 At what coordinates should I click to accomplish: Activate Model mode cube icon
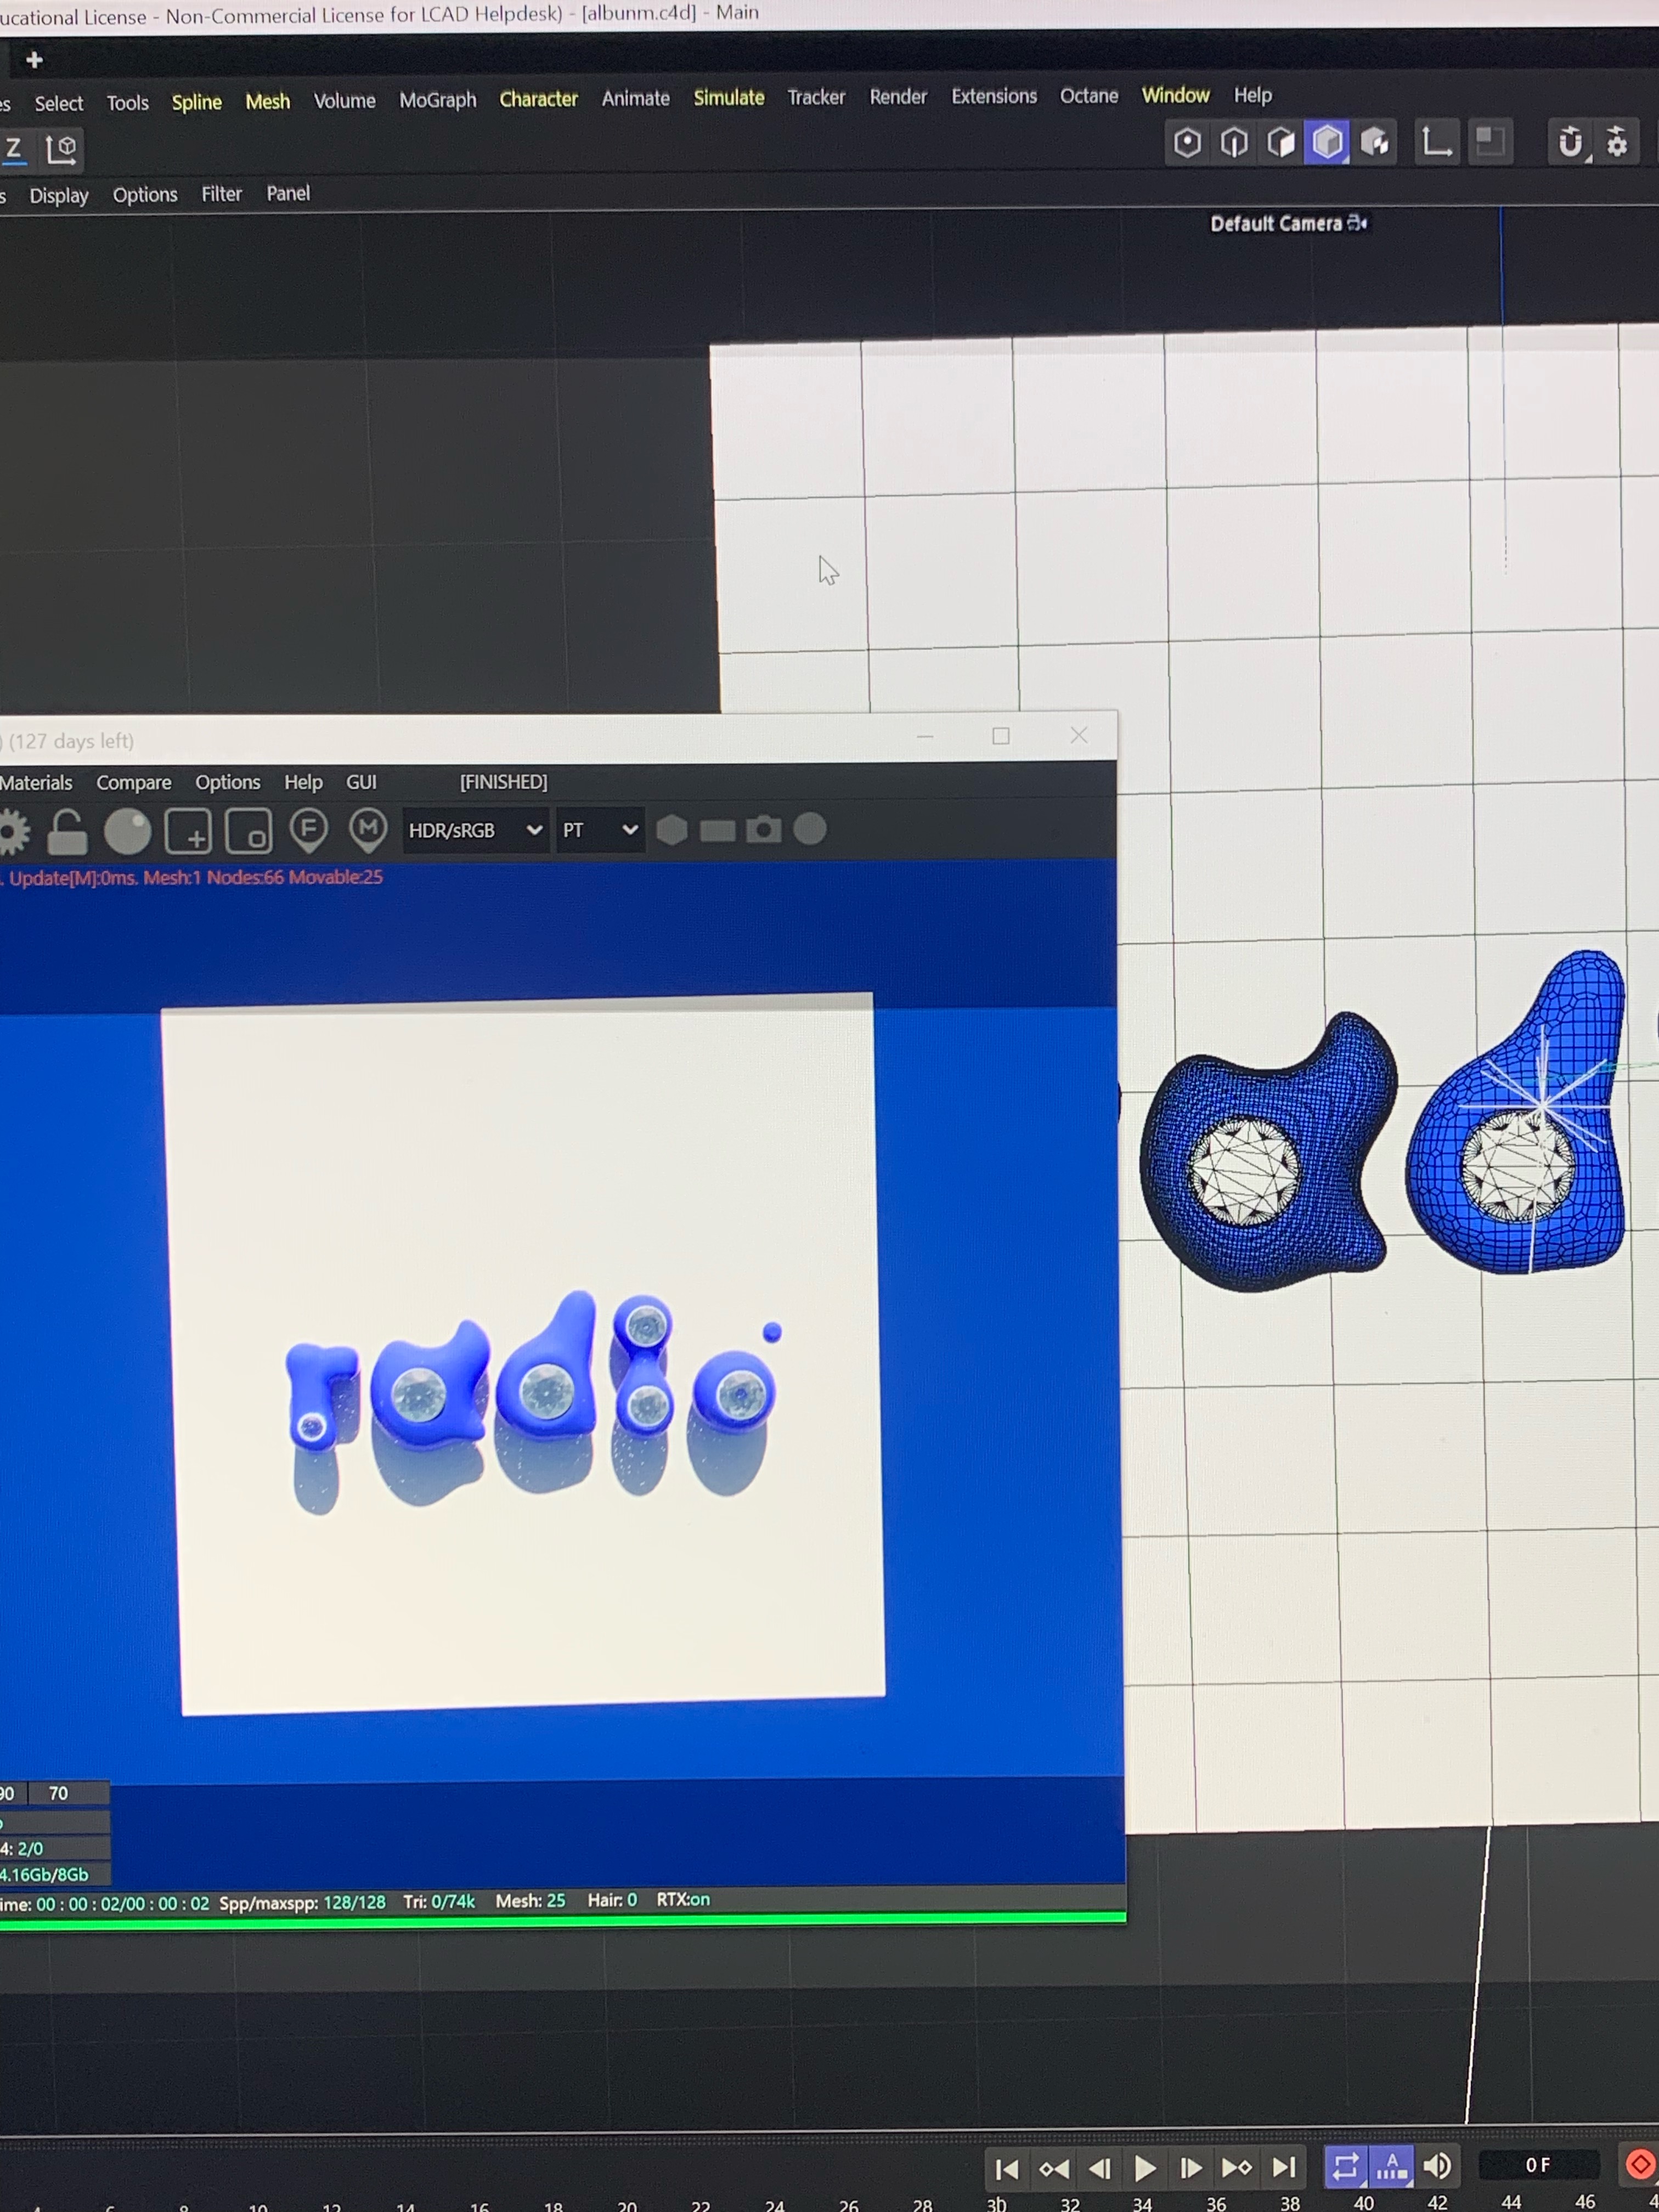(1328, 143)
